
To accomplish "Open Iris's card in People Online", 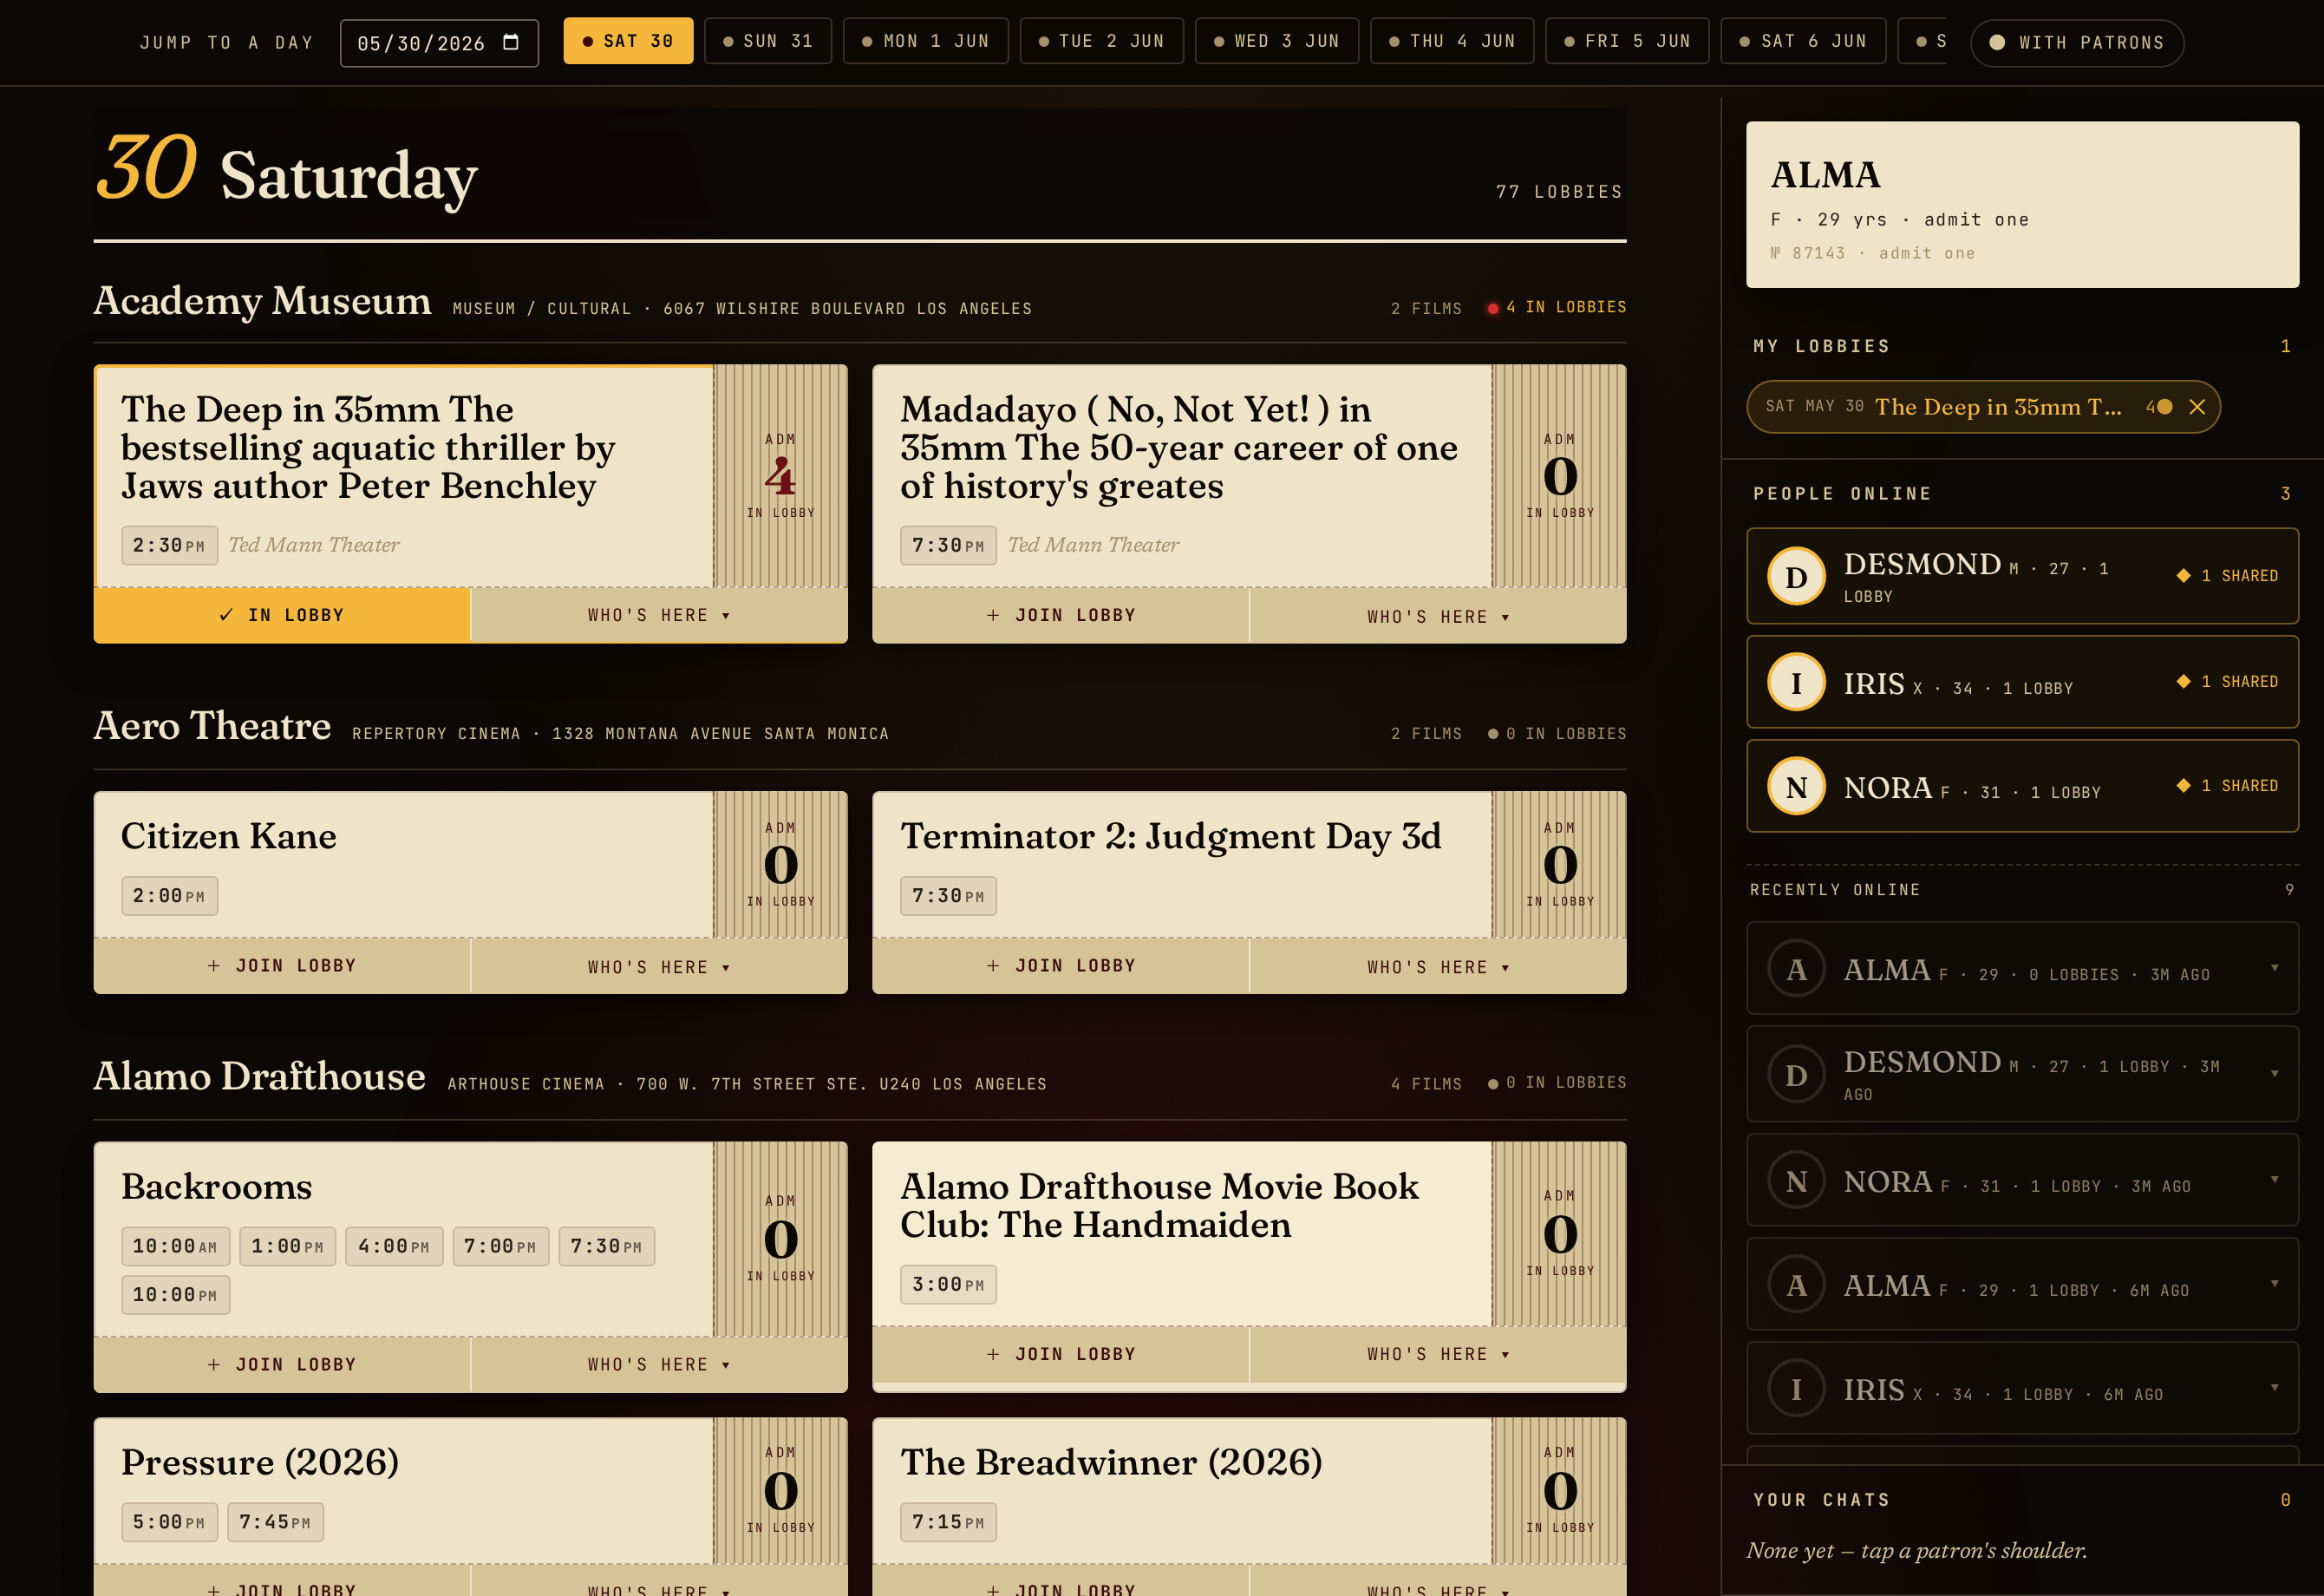I will (x=2022, y=682).
